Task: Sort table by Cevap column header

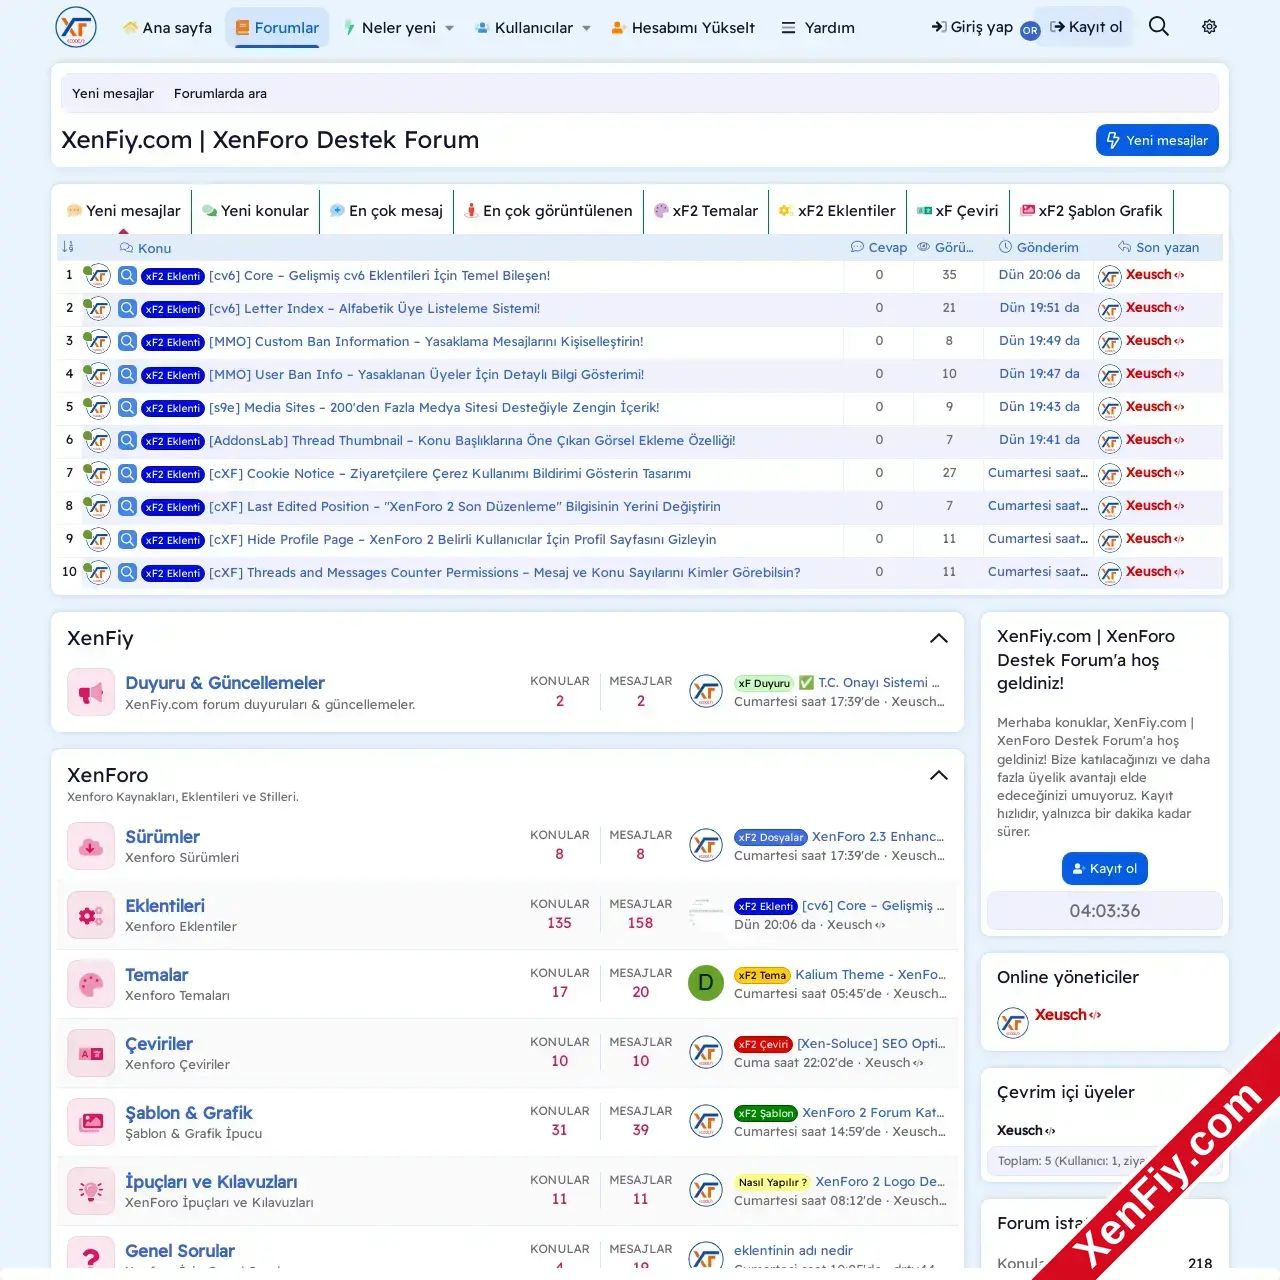Action: [x=879, y=247]
